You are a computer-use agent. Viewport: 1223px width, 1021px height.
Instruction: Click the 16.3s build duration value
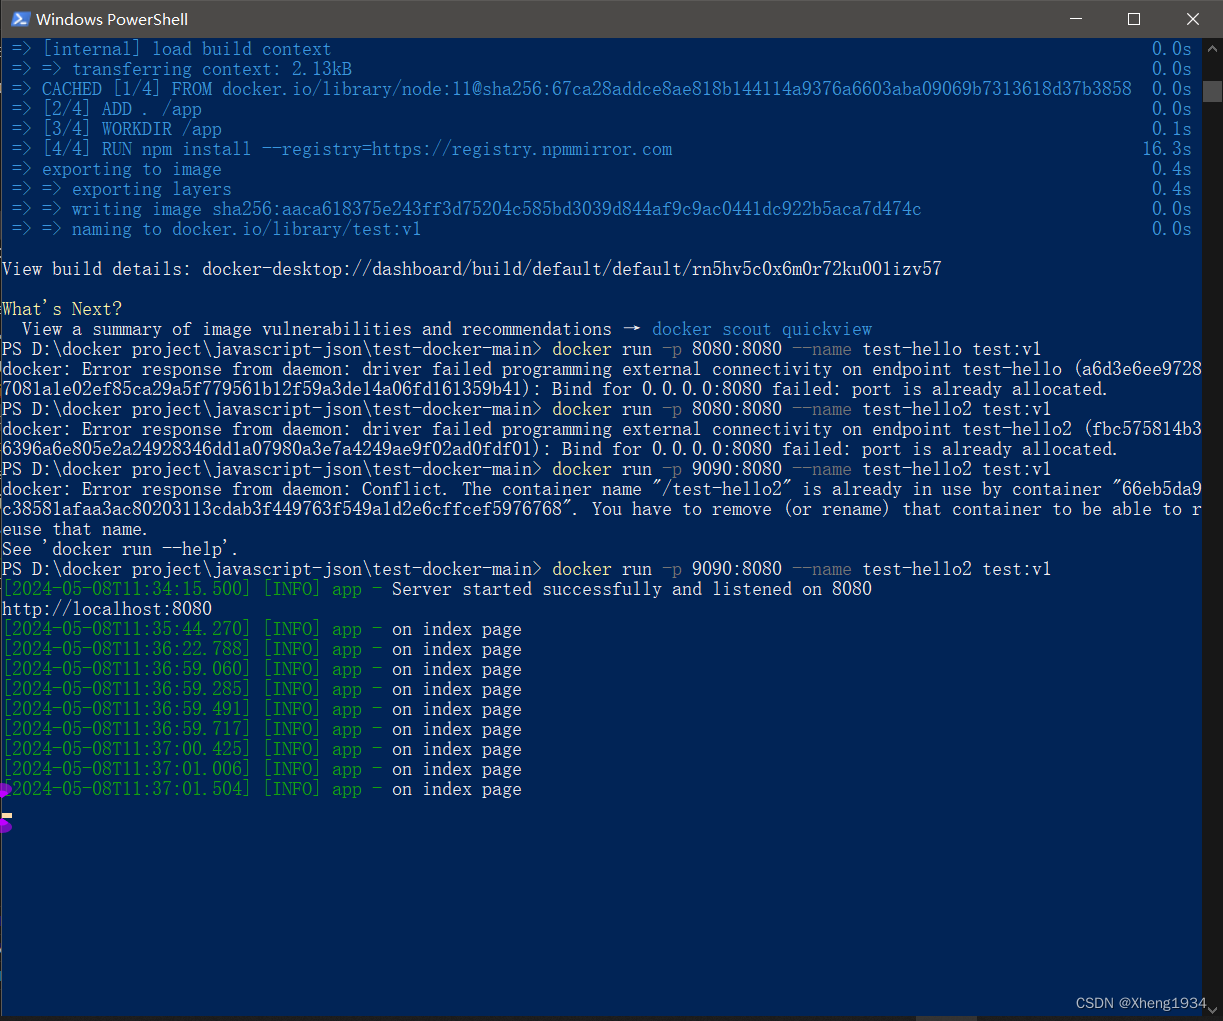click(x=1166, y=148)
